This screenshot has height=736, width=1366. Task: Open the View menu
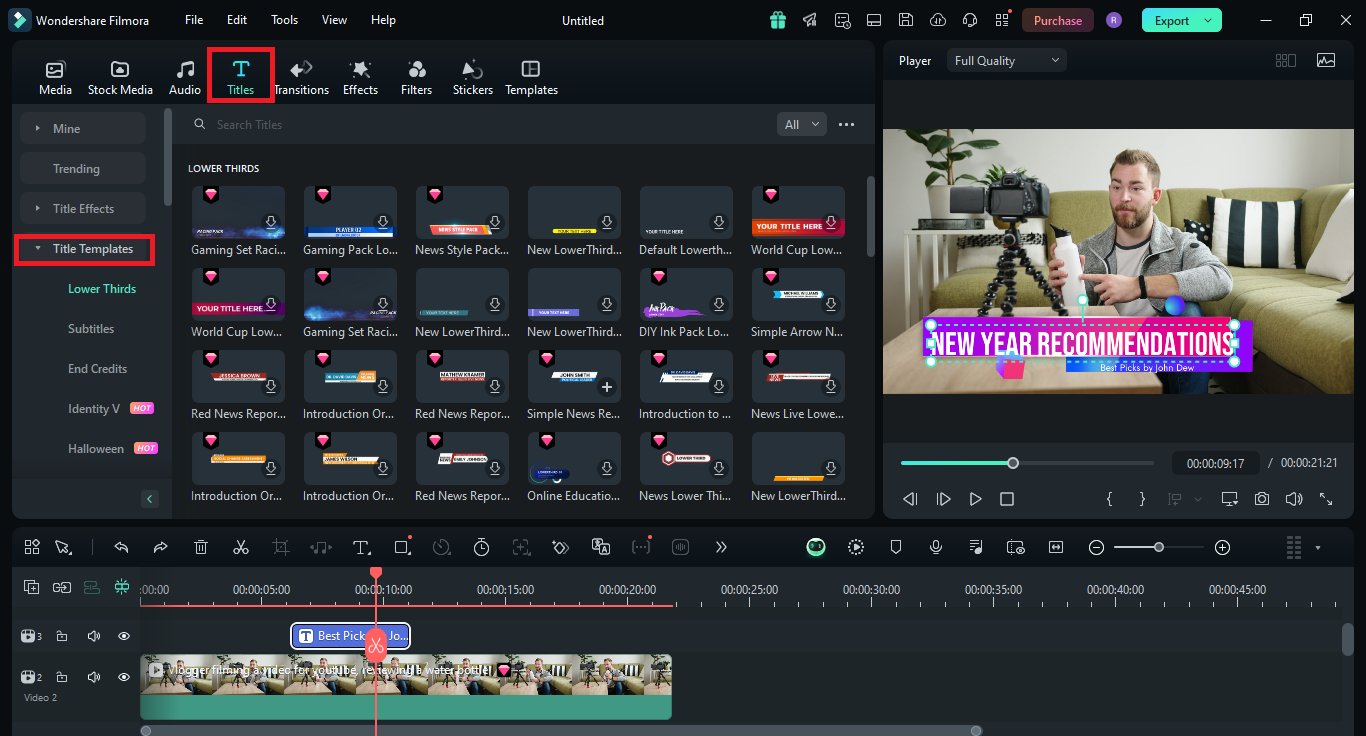coord(335,20)
